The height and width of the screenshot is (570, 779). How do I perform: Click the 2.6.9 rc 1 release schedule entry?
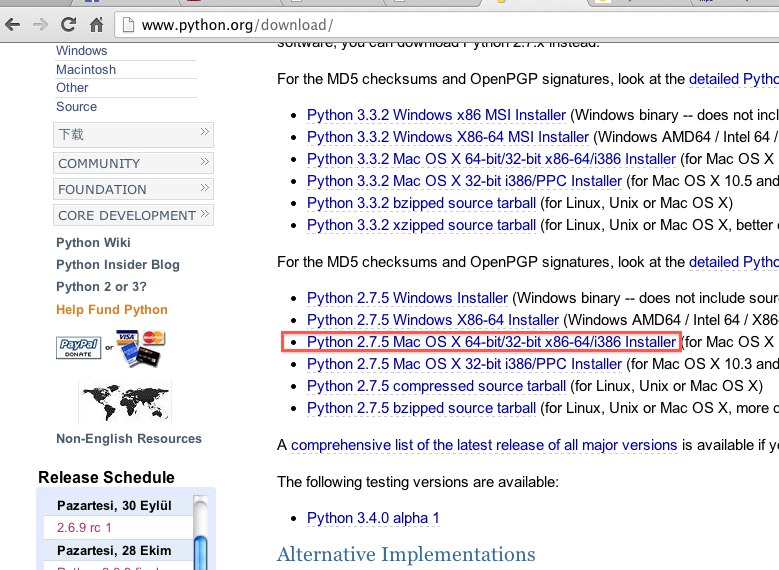pyautogui.click(x=84, y=527)
